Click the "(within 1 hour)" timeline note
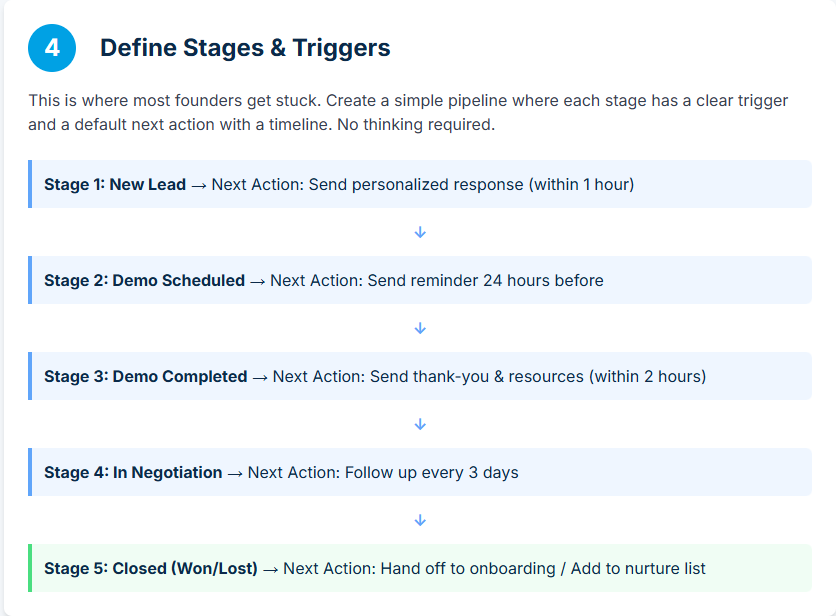The width and height of the screenshot is (836, 616). tap(581, 184)
